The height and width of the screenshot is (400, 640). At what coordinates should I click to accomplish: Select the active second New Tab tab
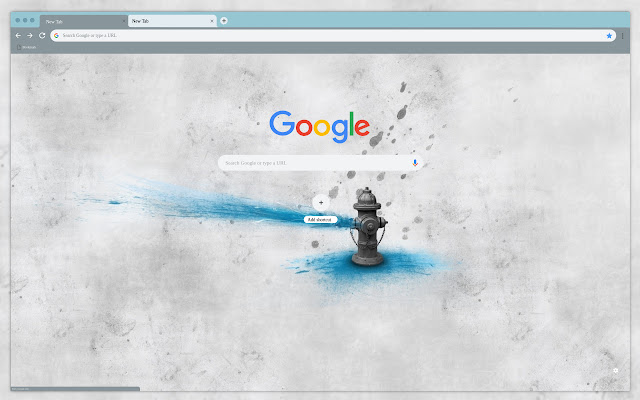(x=171, y=21)
